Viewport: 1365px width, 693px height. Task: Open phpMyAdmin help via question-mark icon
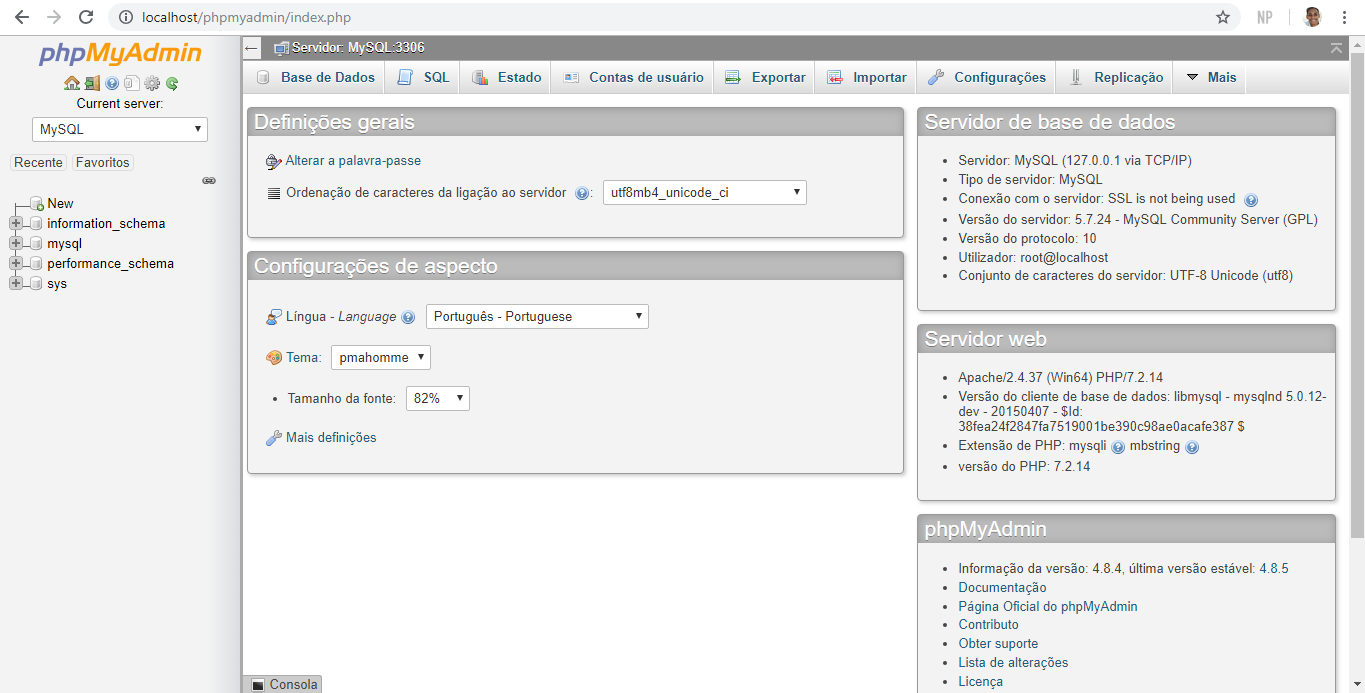point(111,83)
